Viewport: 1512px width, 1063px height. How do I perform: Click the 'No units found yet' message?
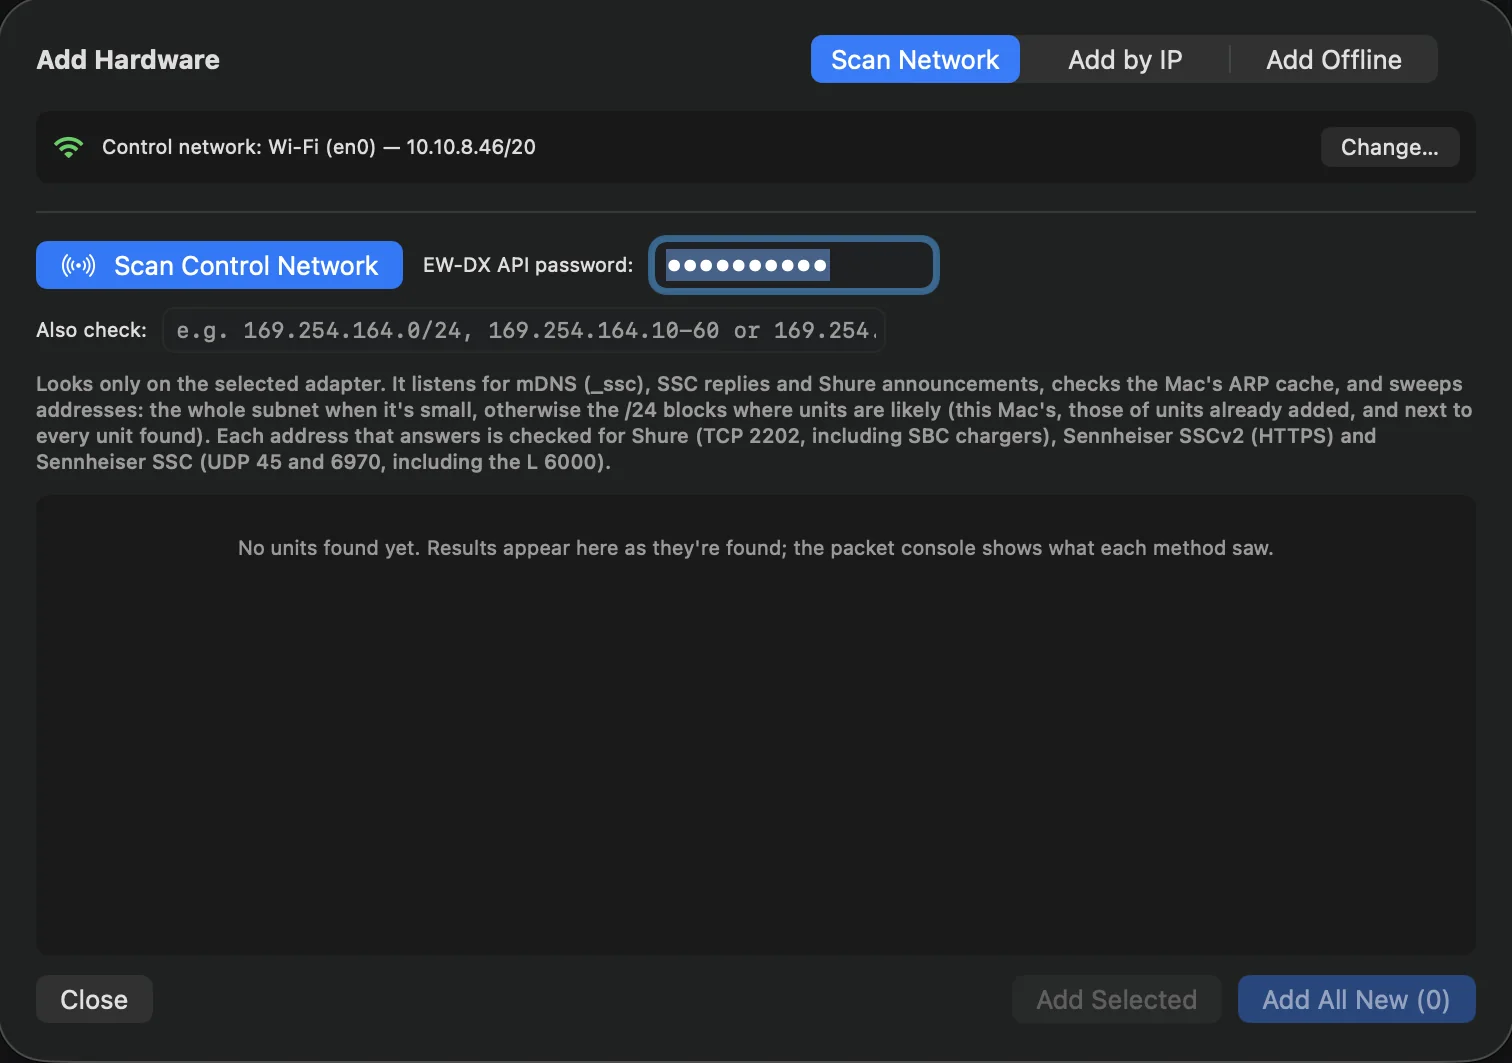(x=756, y=548)
